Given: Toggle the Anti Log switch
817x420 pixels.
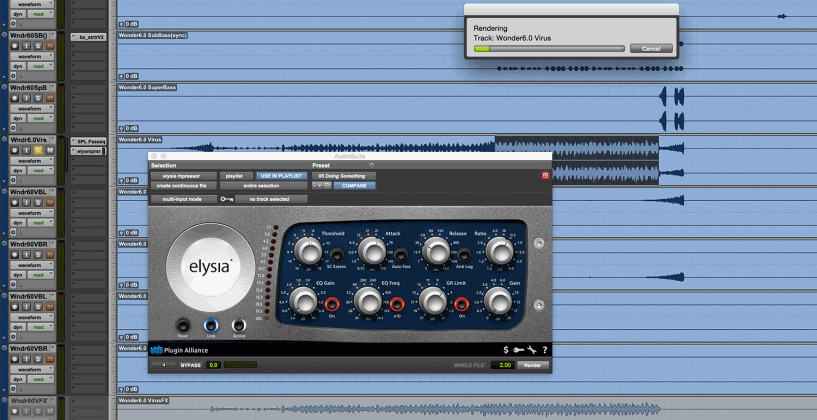Looking at the screenshot, I should [464, 255].
